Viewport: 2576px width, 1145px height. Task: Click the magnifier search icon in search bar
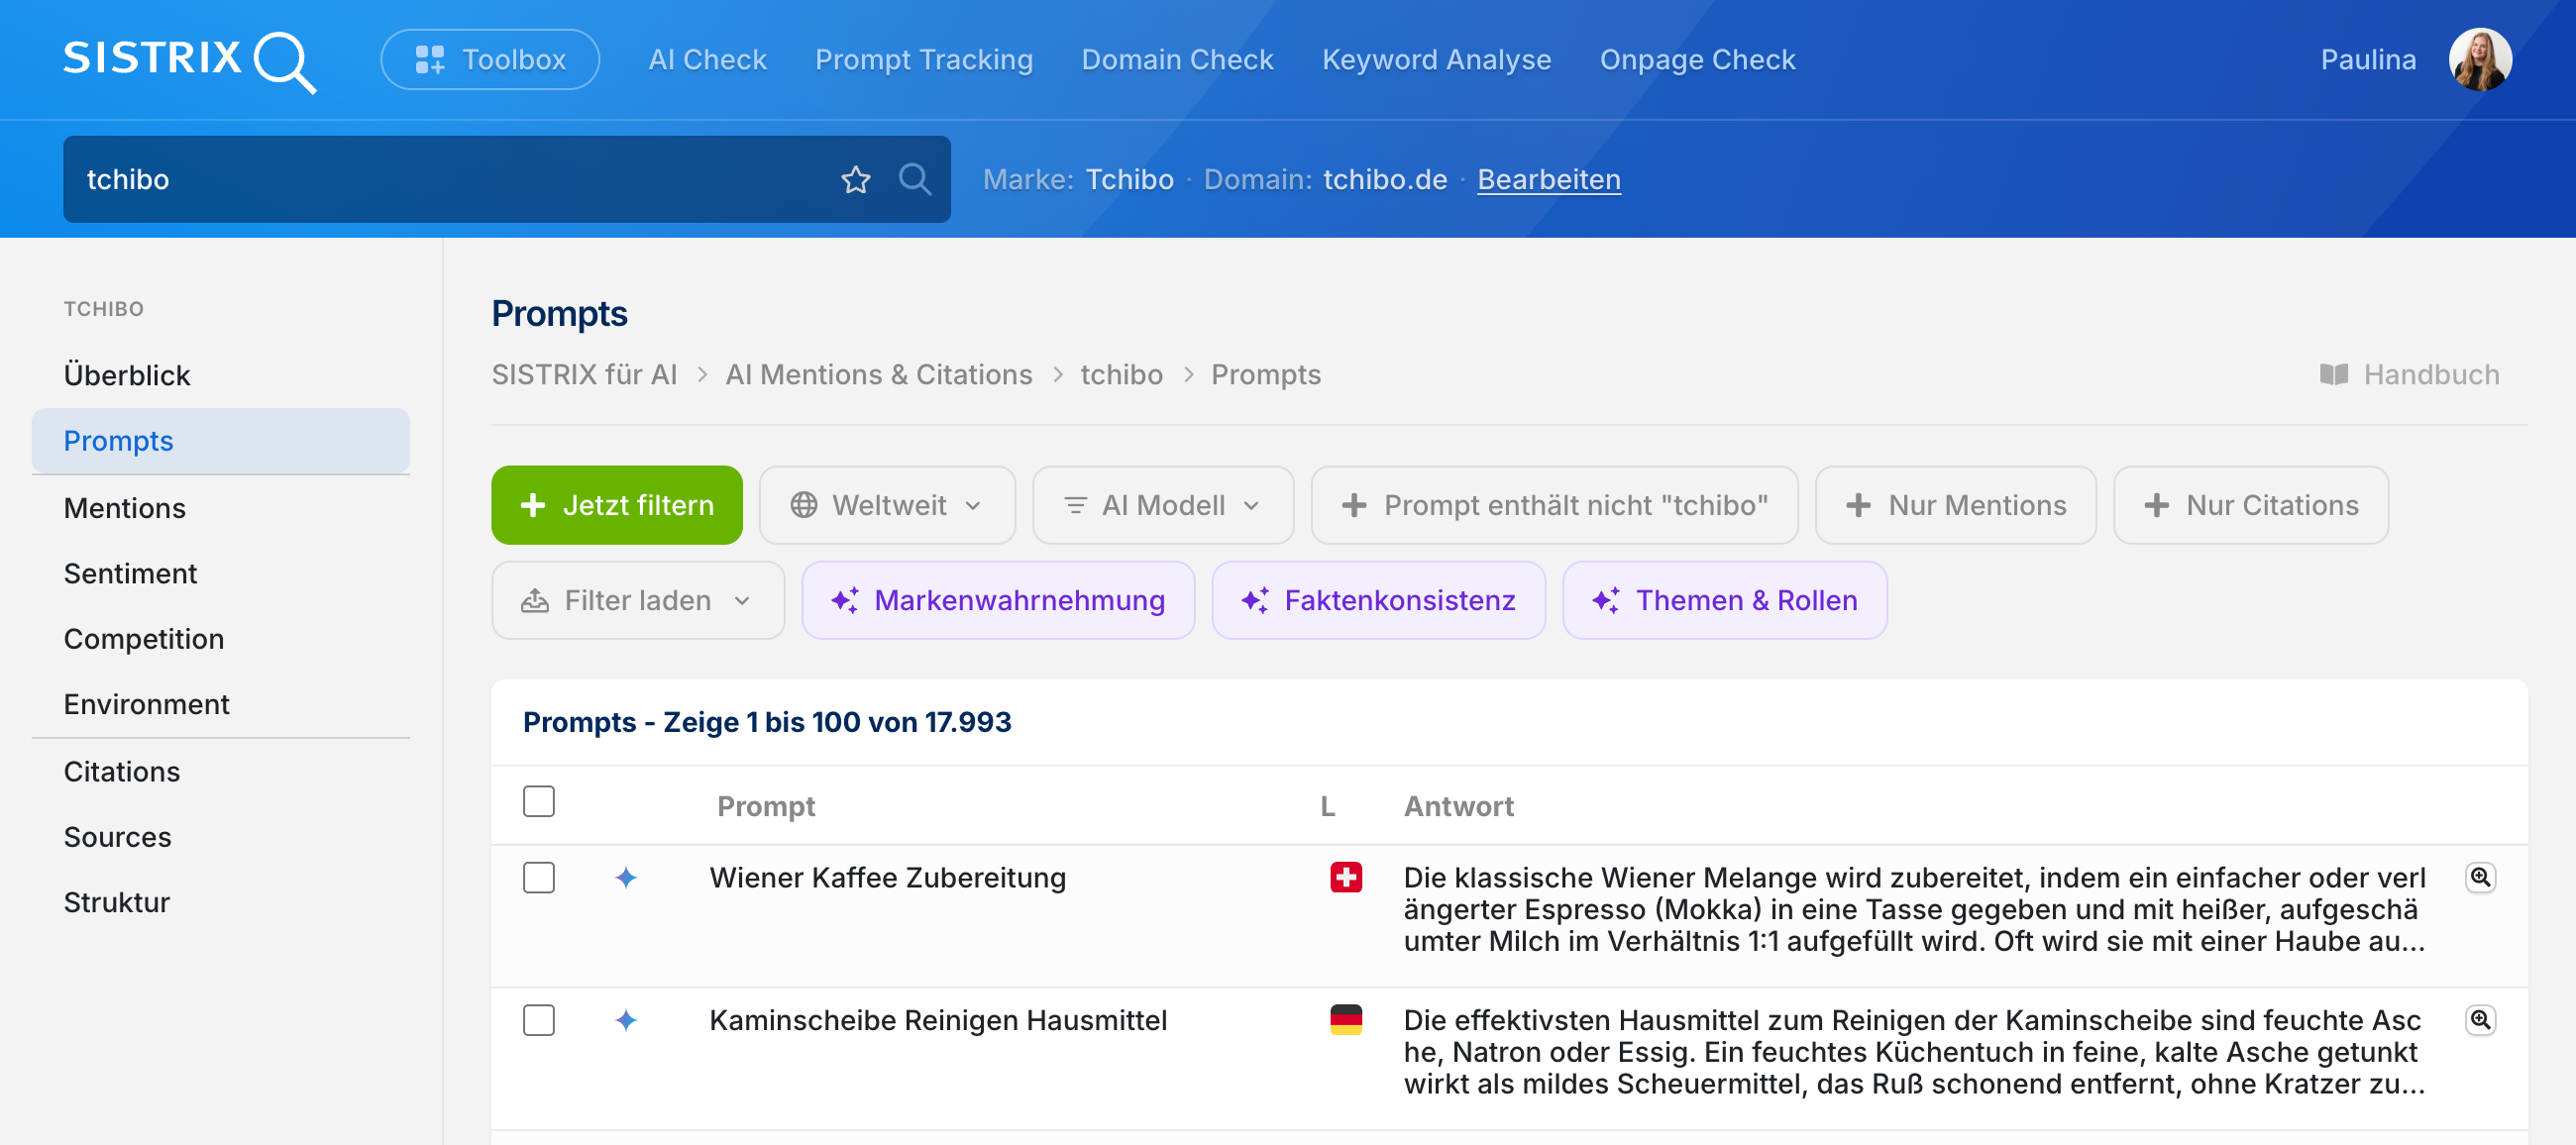914,180
